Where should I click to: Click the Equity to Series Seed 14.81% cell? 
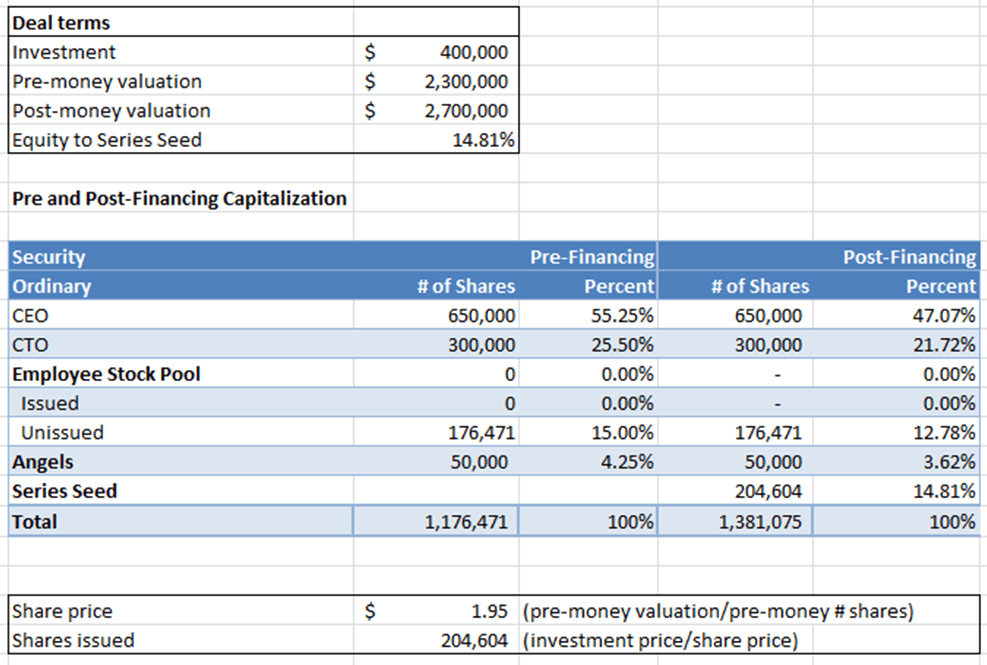436,139
